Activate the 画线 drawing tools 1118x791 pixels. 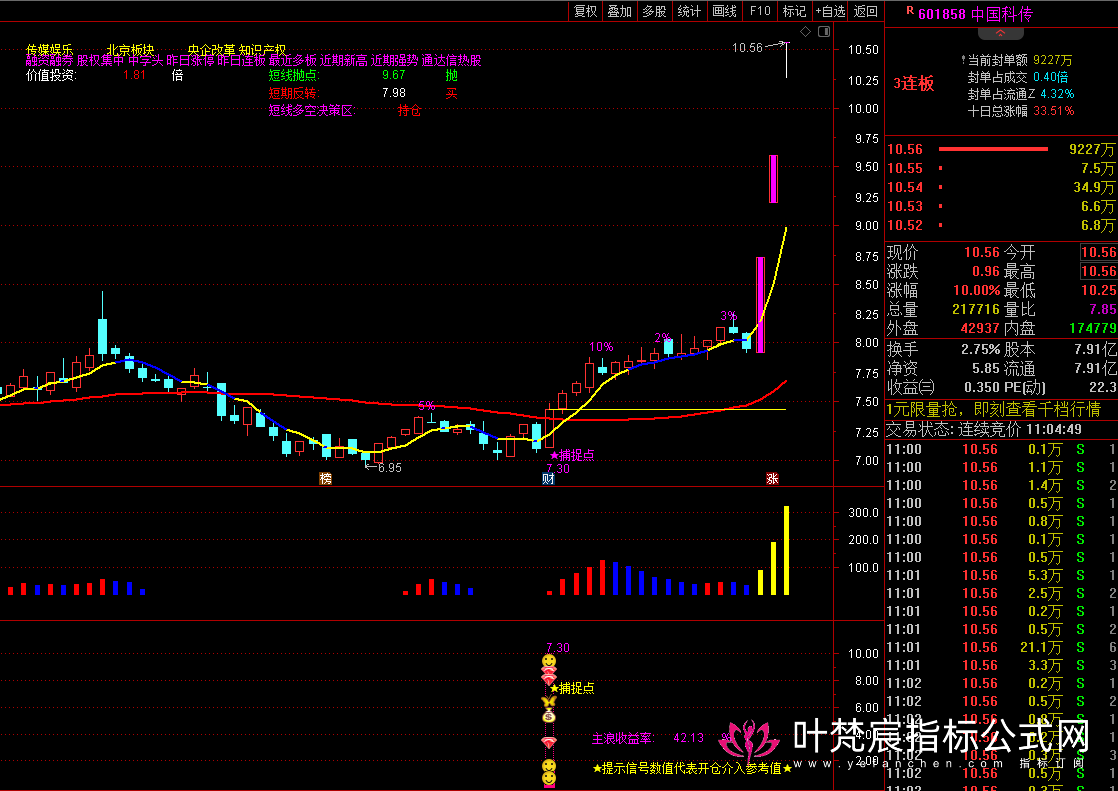pos(724,11)
